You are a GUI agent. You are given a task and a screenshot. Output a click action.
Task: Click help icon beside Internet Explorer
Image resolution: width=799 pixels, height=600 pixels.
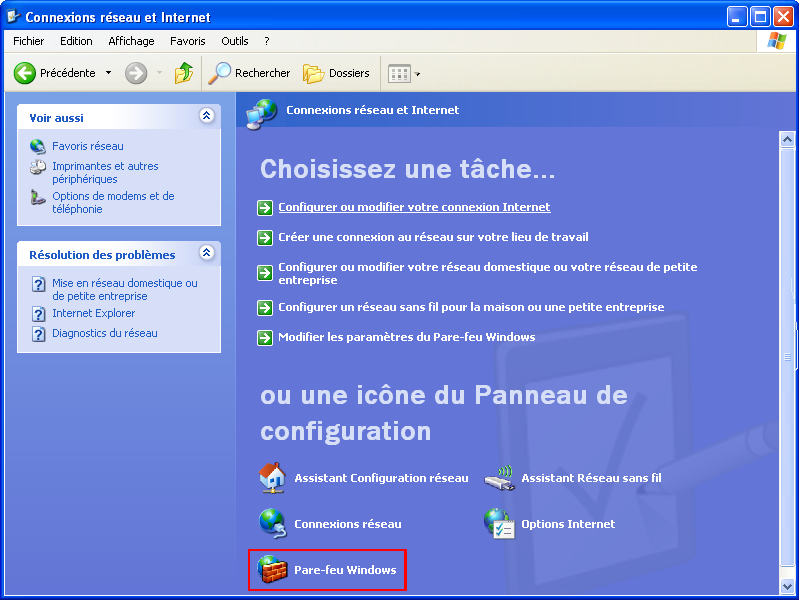(x=39, y=314)
